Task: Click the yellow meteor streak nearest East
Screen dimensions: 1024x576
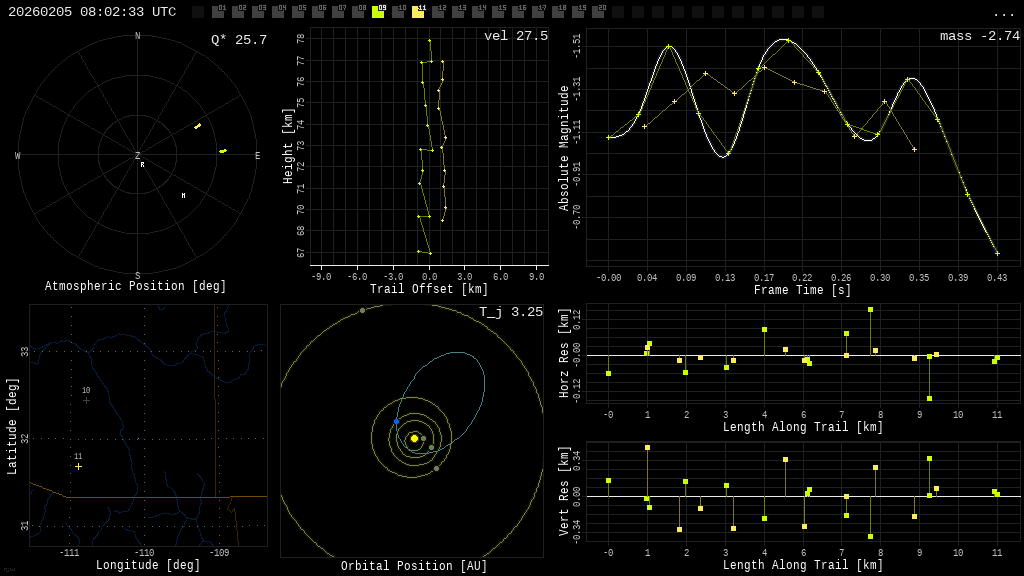Action: [223, 151]
